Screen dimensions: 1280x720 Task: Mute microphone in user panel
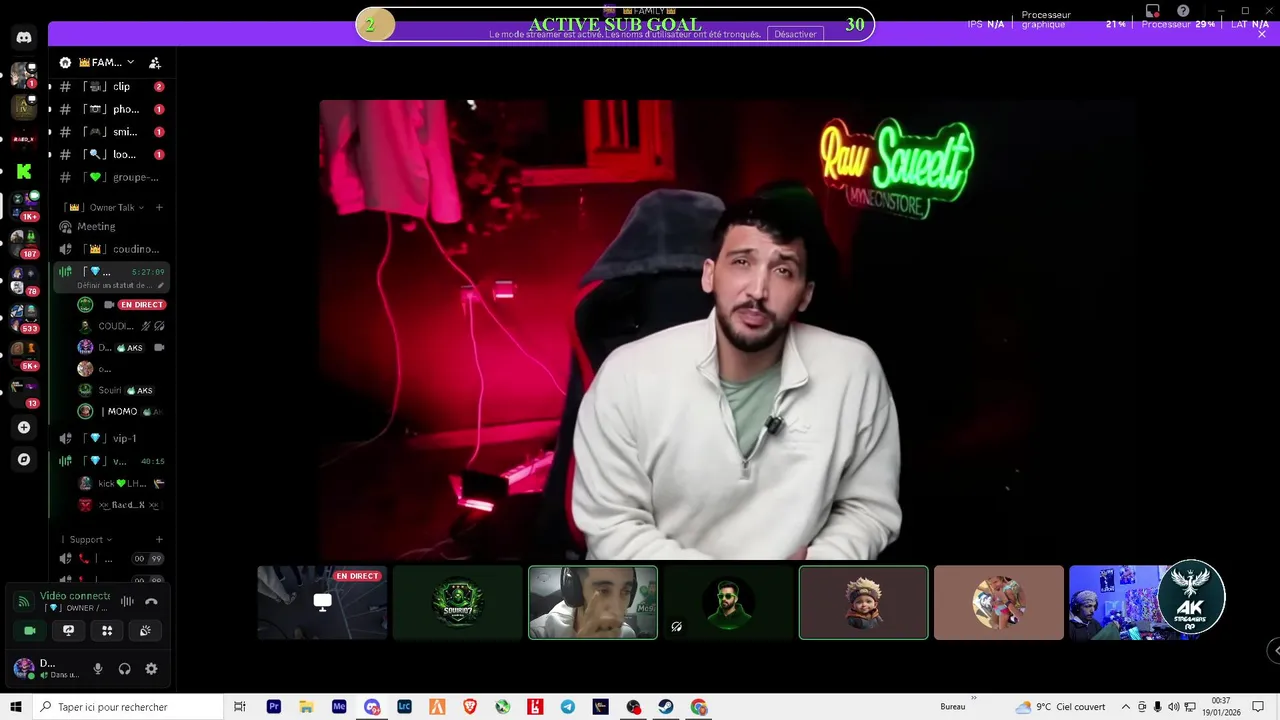[97, 669]
